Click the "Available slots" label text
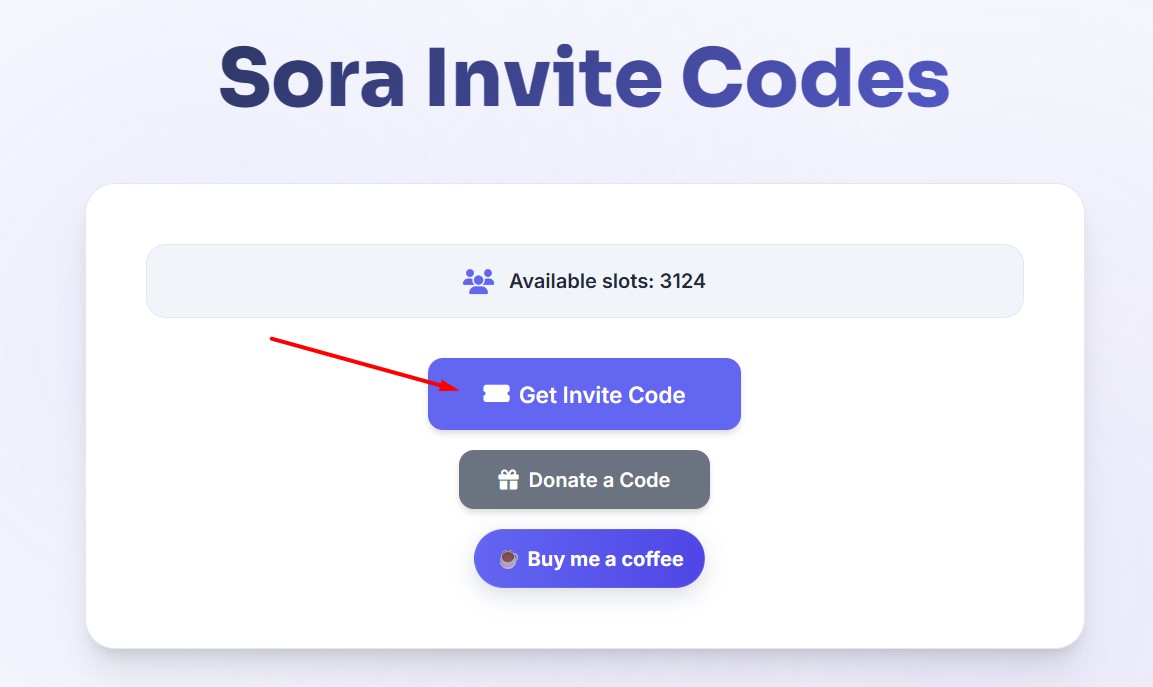The width and height of the screenshot is (1153, 687). tap(580, 281)
